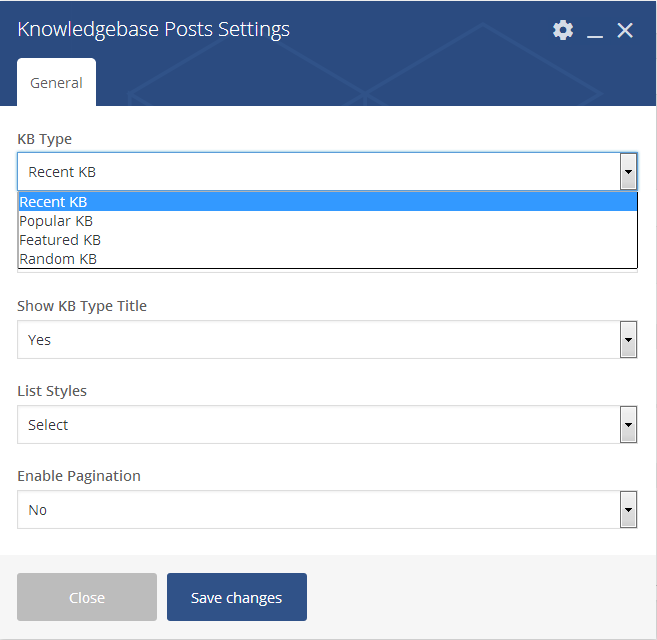Expand List Styles using its arrow button

628,425
